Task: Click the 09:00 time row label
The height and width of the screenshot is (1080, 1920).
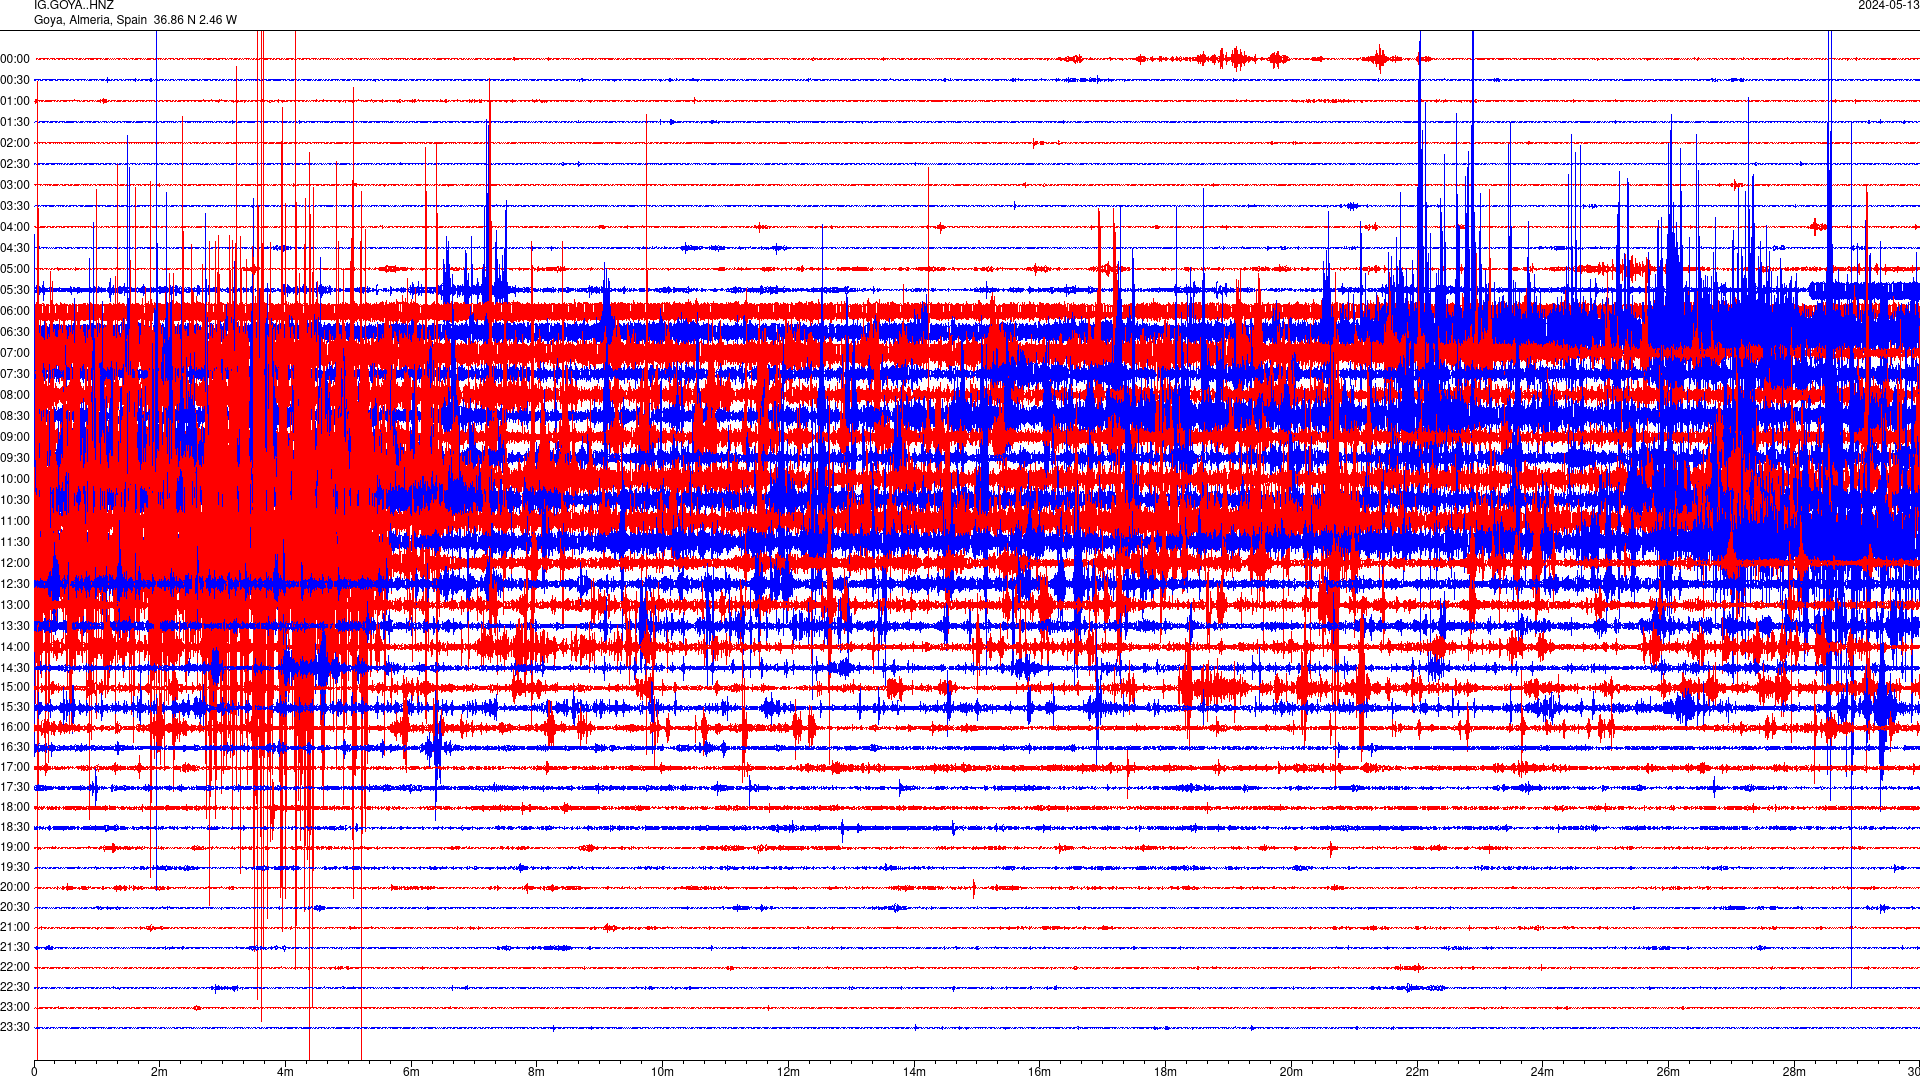Action: [15, 437]
